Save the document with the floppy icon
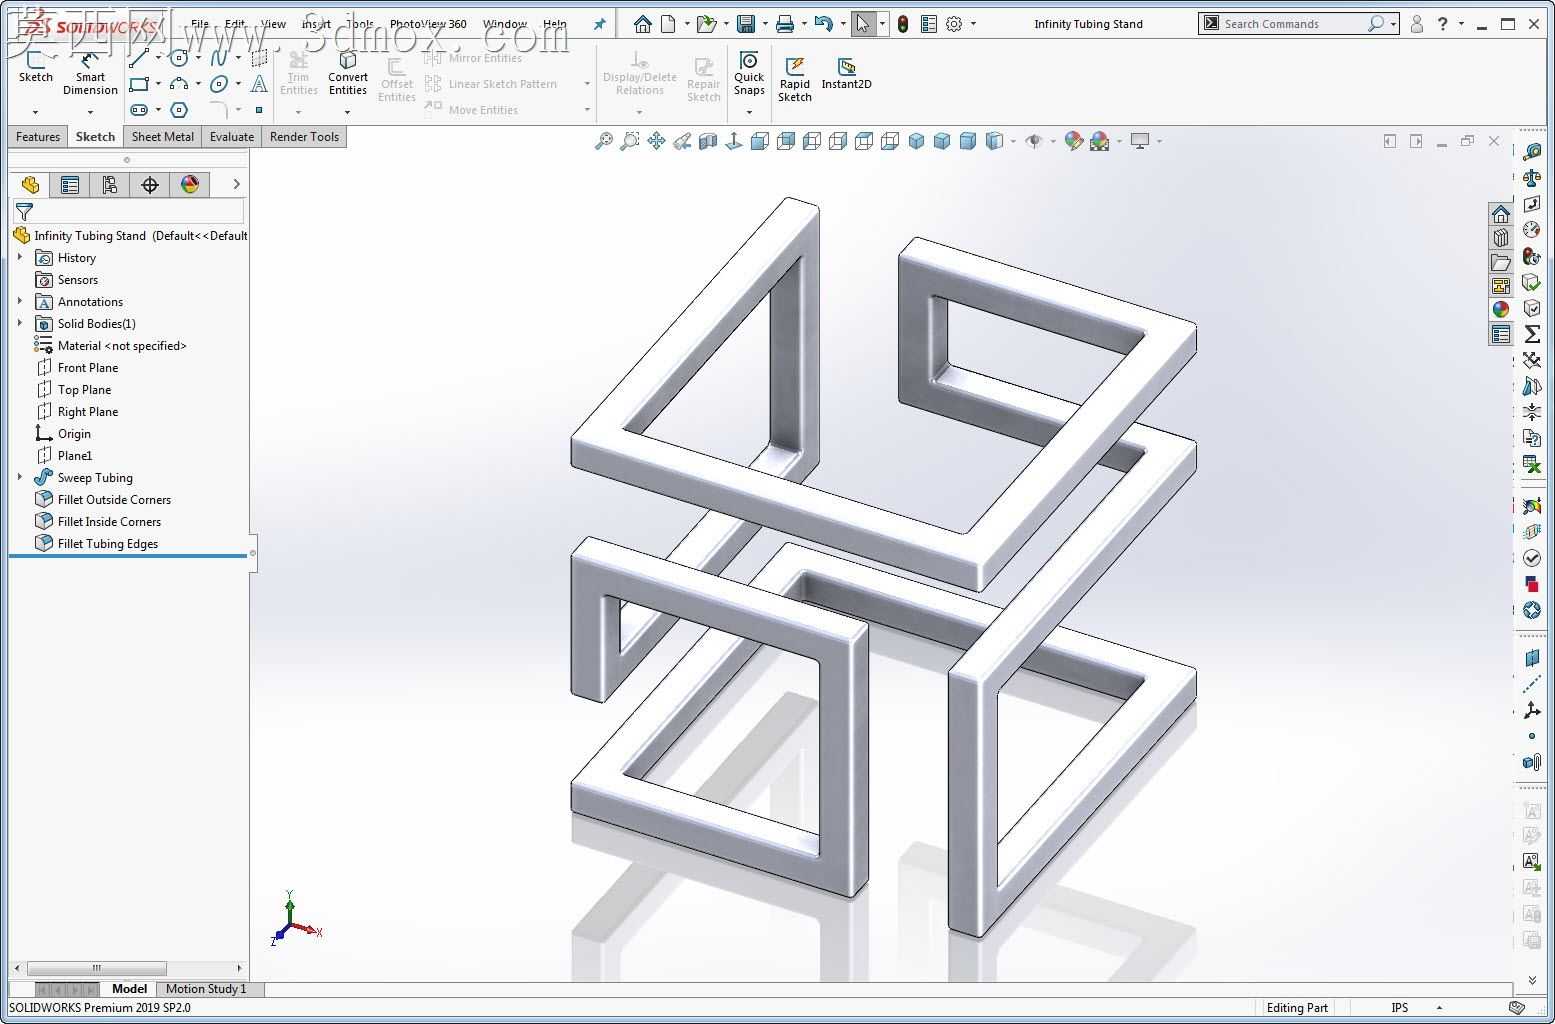The height and width of the screenshot is (1024, 1555). tap(746, 24)
